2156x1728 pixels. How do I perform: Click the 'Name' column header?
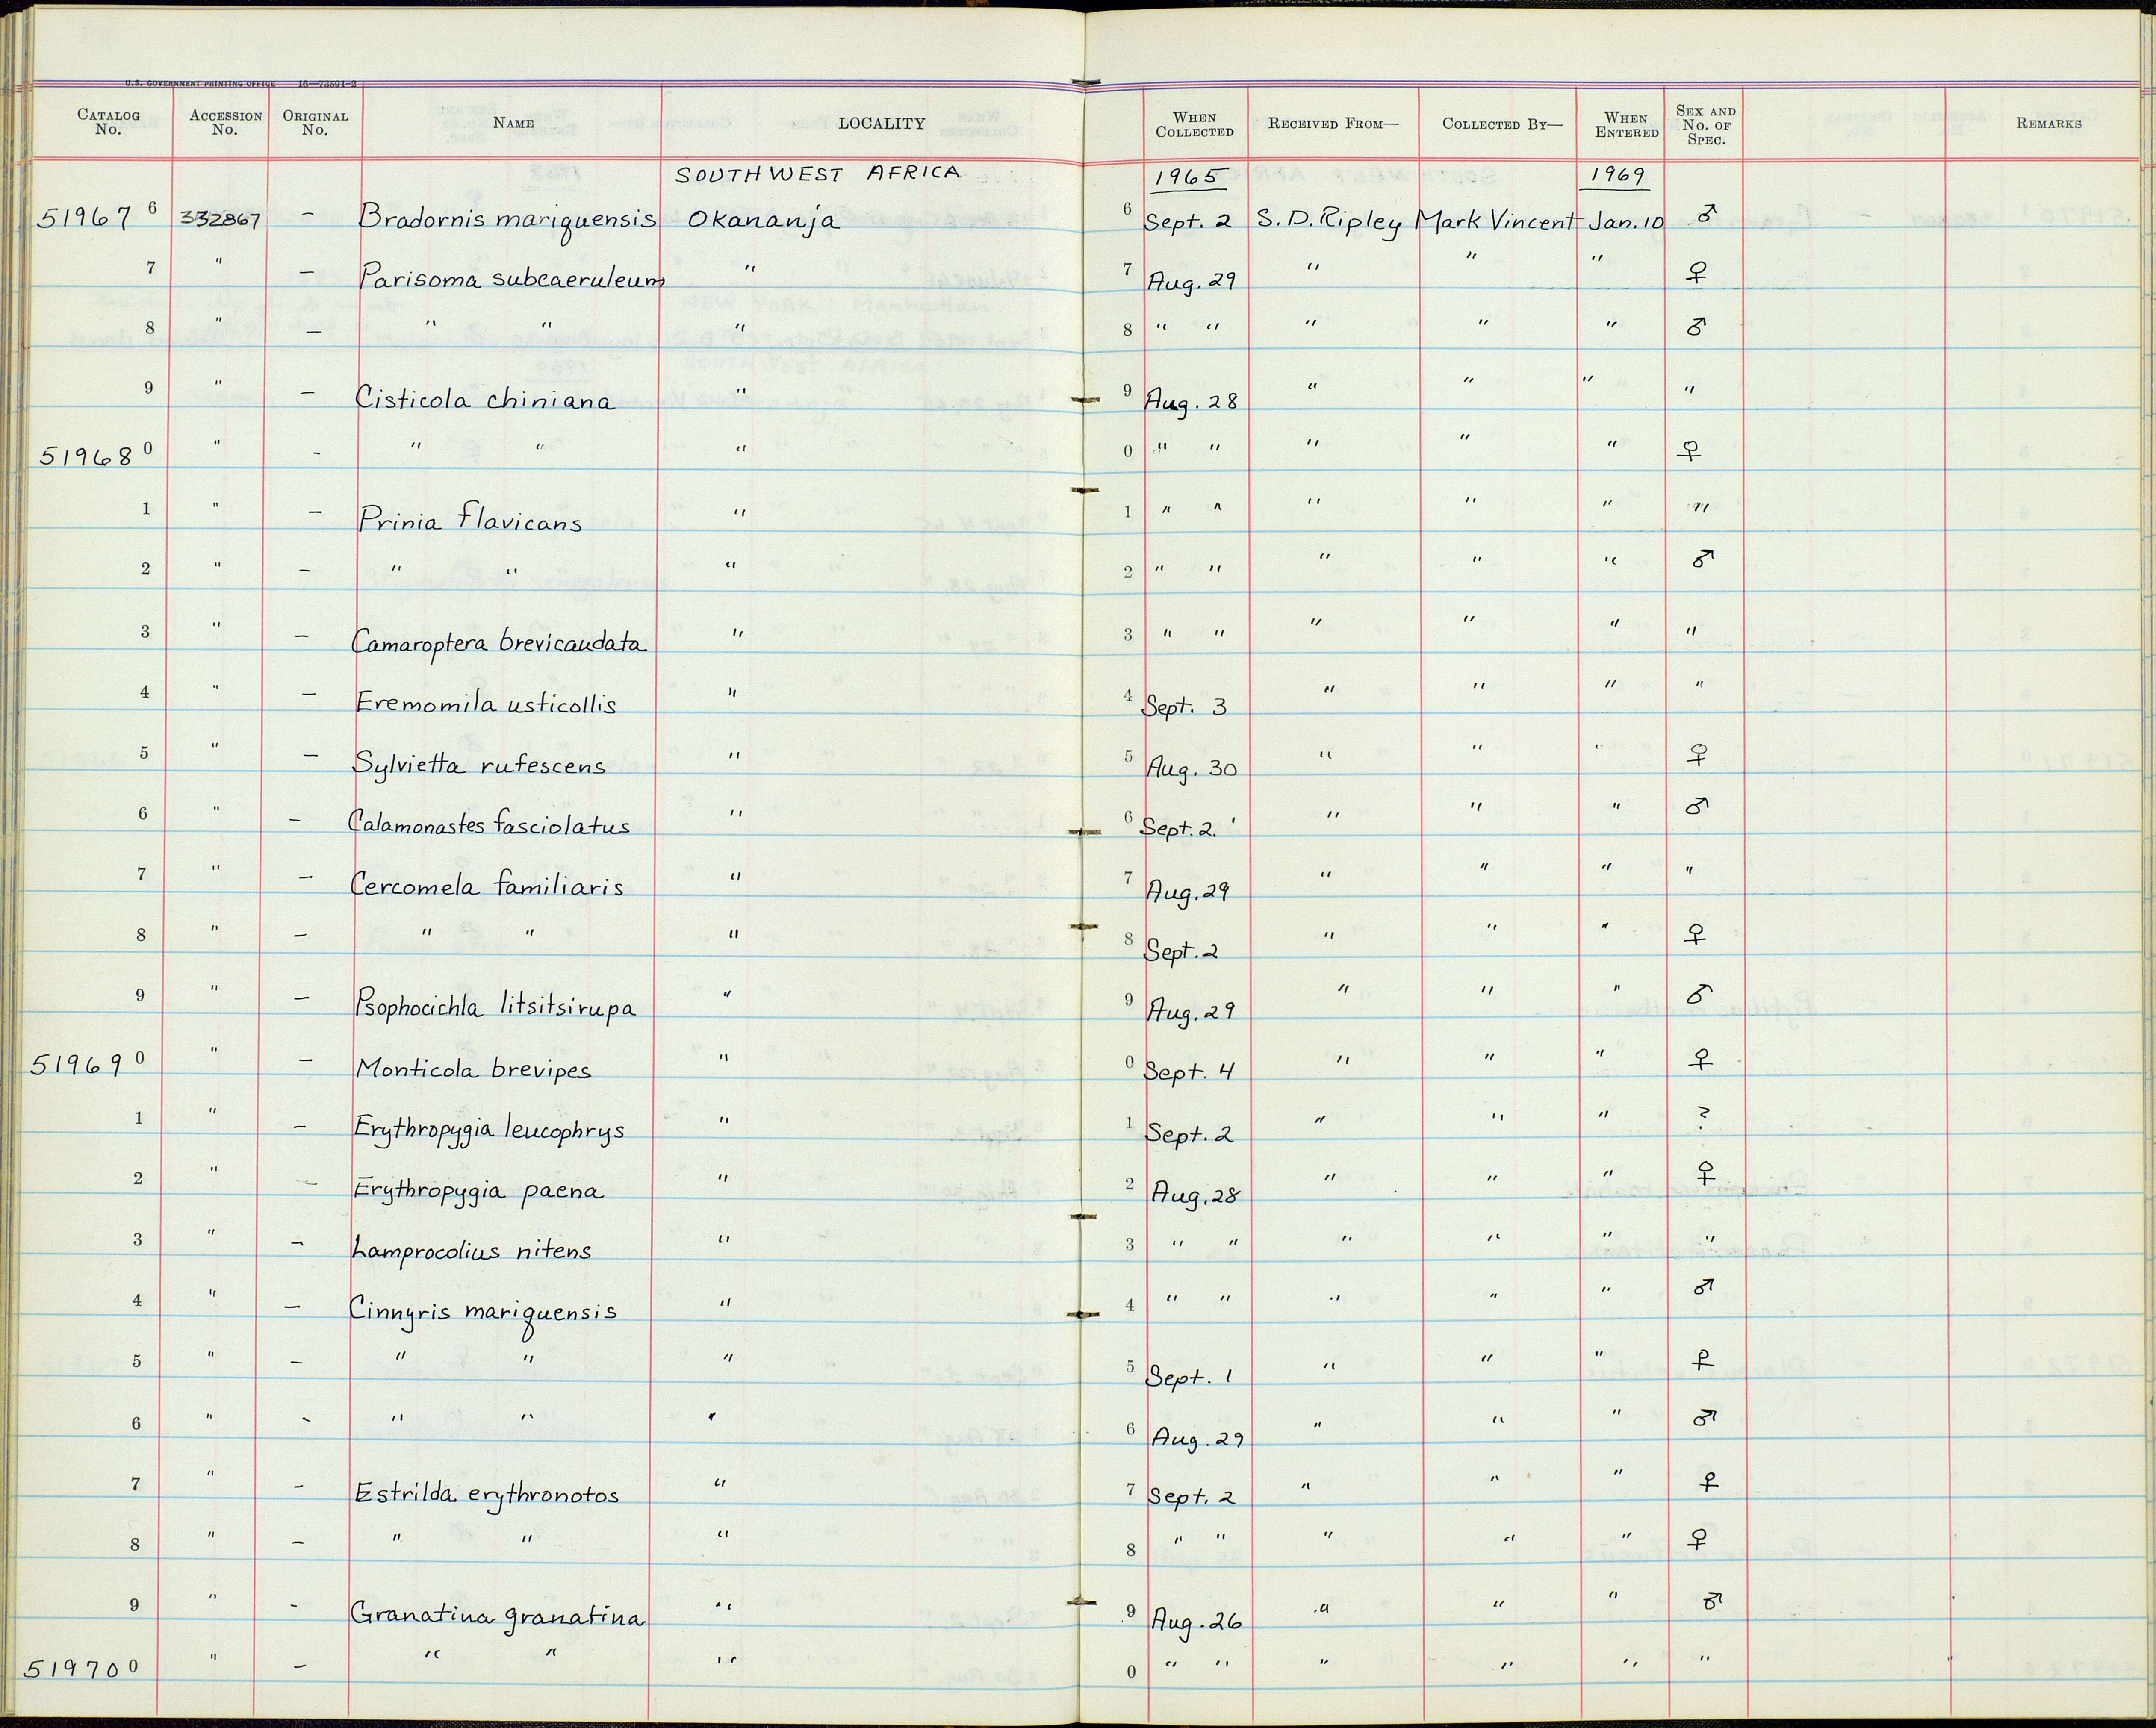pyautogui.click(x=513, y=123)
